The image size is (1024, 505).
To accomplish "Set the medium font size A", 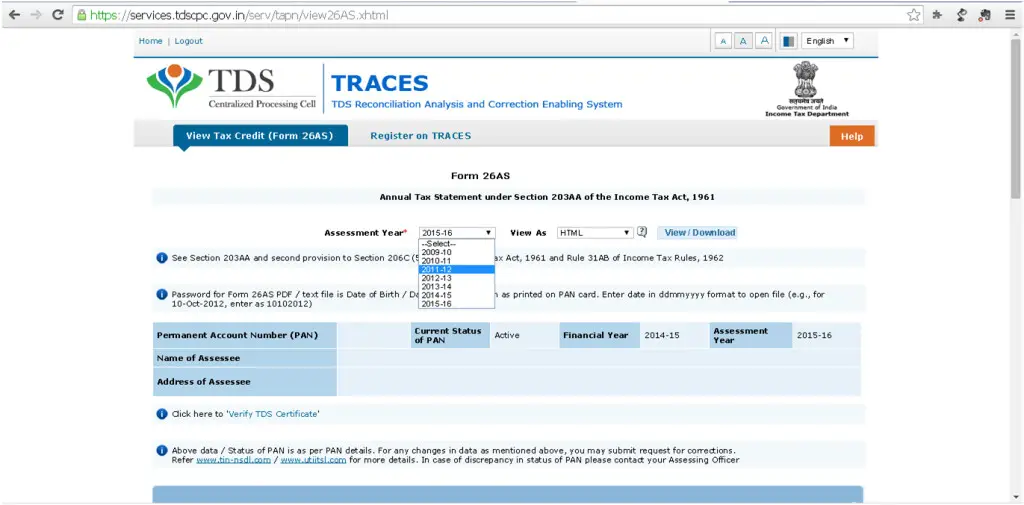I will tap(743, 41).
